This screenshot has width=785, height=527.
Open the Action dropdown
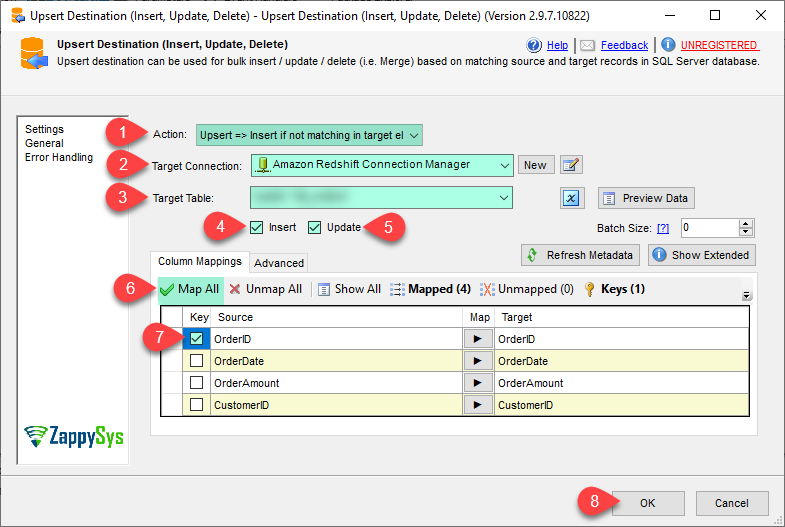309,135
